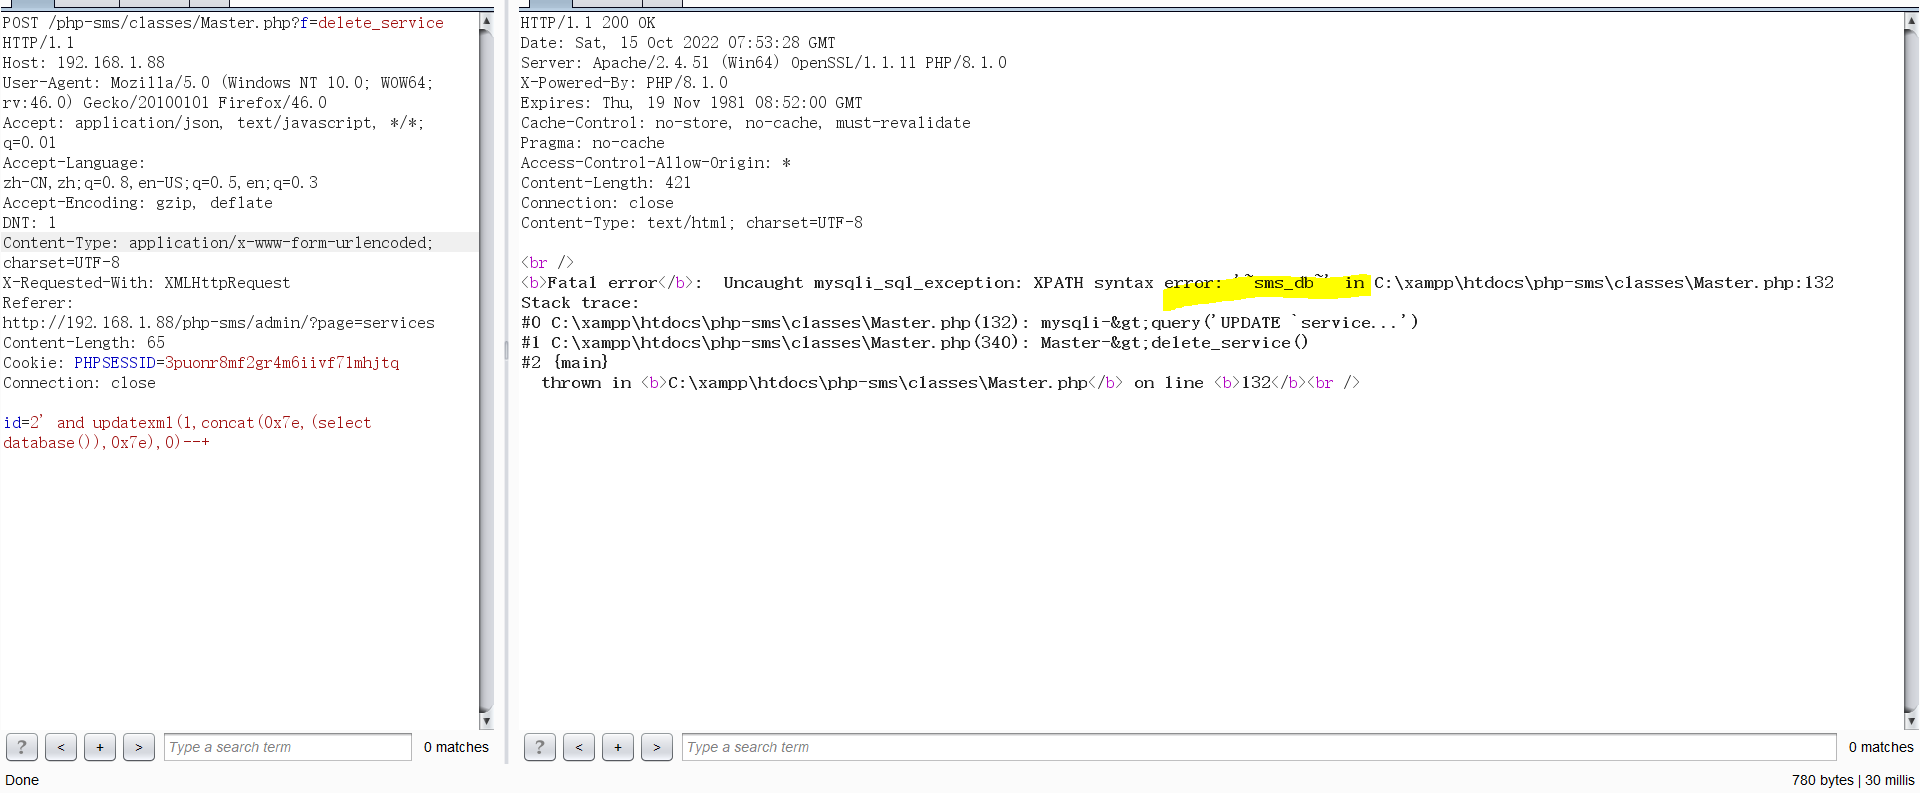The width and height of the screenshot is (1920, 793).
Task: Click the request pane 0 matches label
Action: 456,747
